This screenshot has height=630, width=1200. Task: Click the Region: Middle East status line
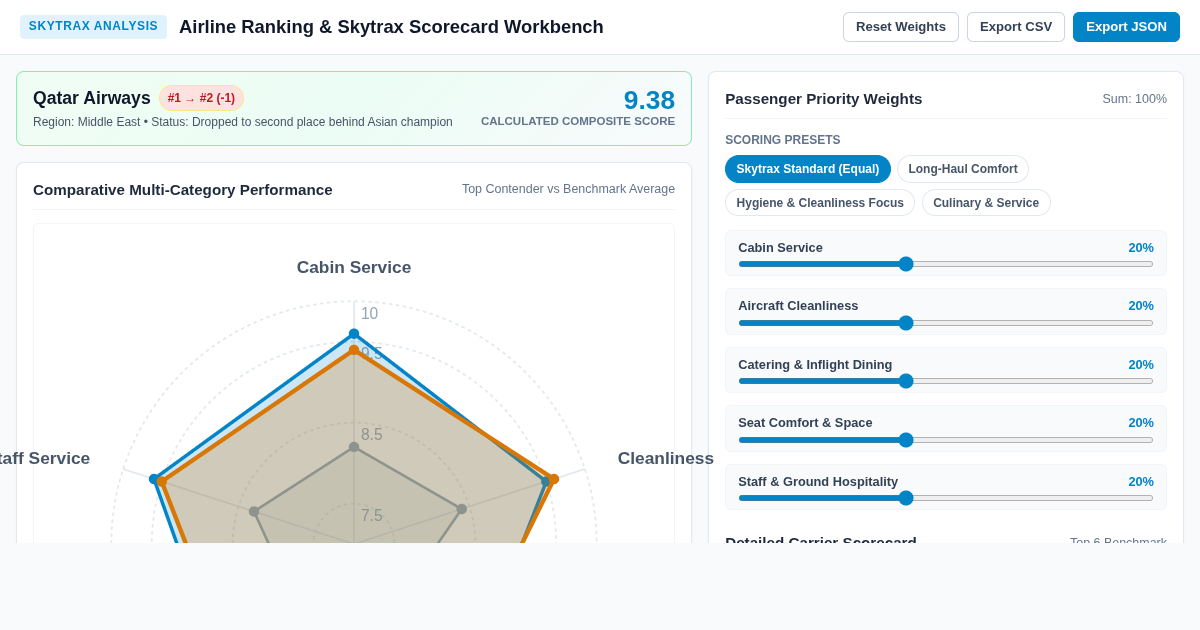tap(243, 122)
